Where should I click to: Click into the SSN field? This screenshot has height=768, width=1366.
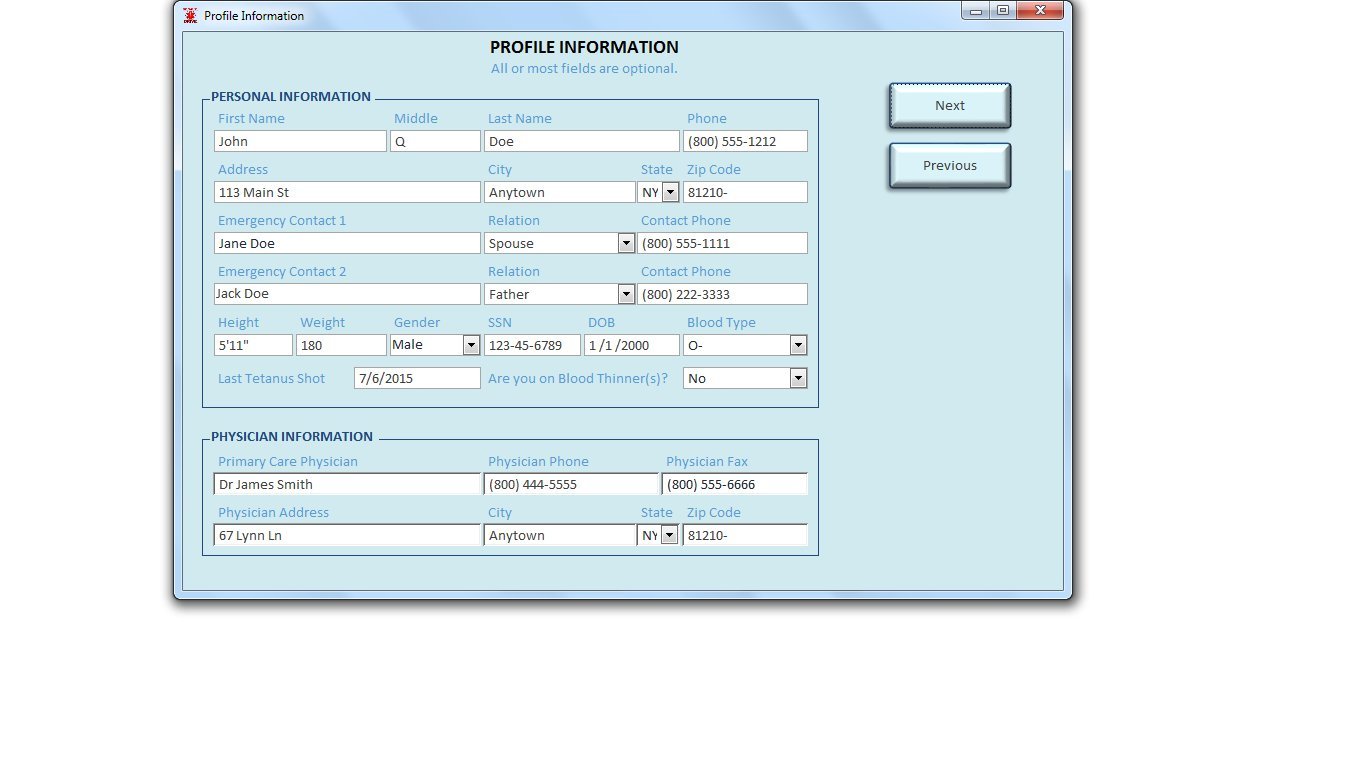click(532, 345)
